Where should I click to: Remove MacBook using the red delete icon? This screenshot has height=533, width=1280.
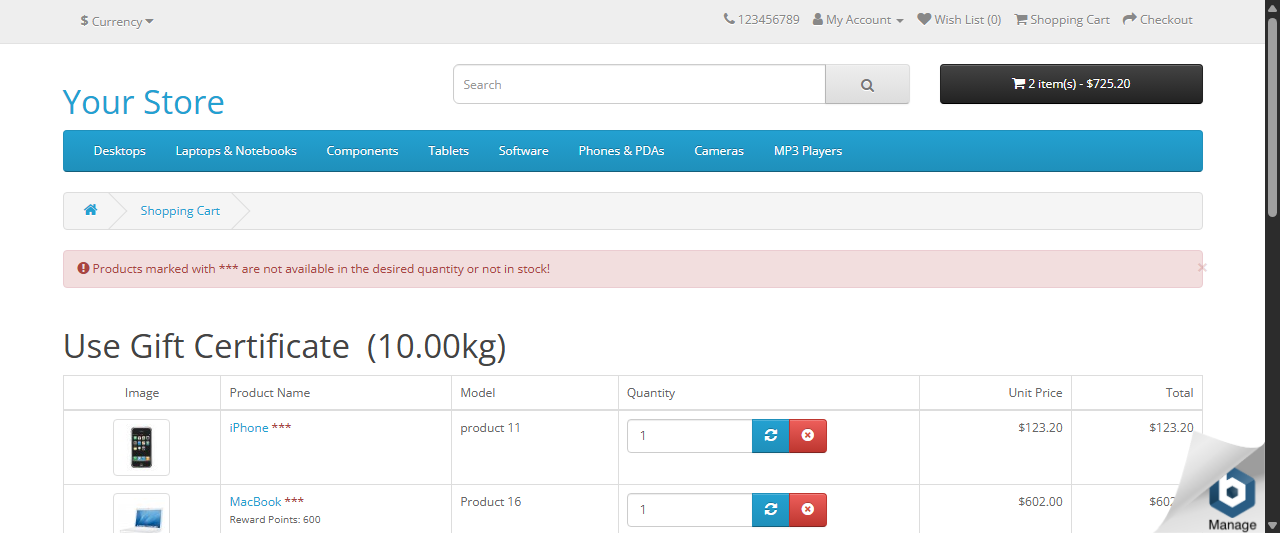click(808, 510)
